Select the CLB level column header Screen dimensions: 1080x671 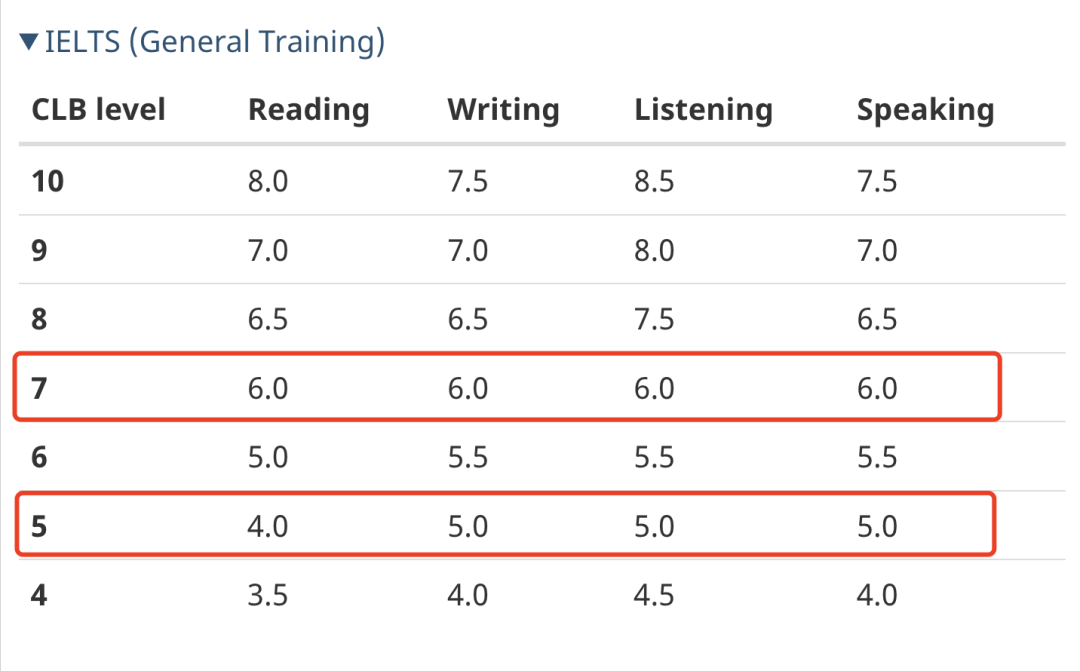point(98,110)
